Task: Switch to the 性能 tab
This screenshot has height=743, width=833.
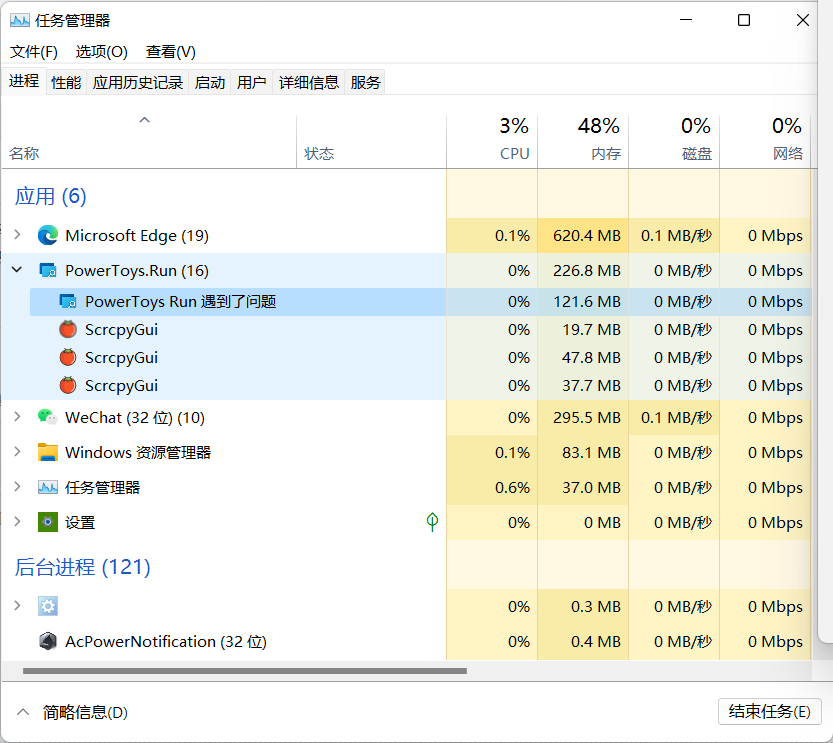Action: 65,82
